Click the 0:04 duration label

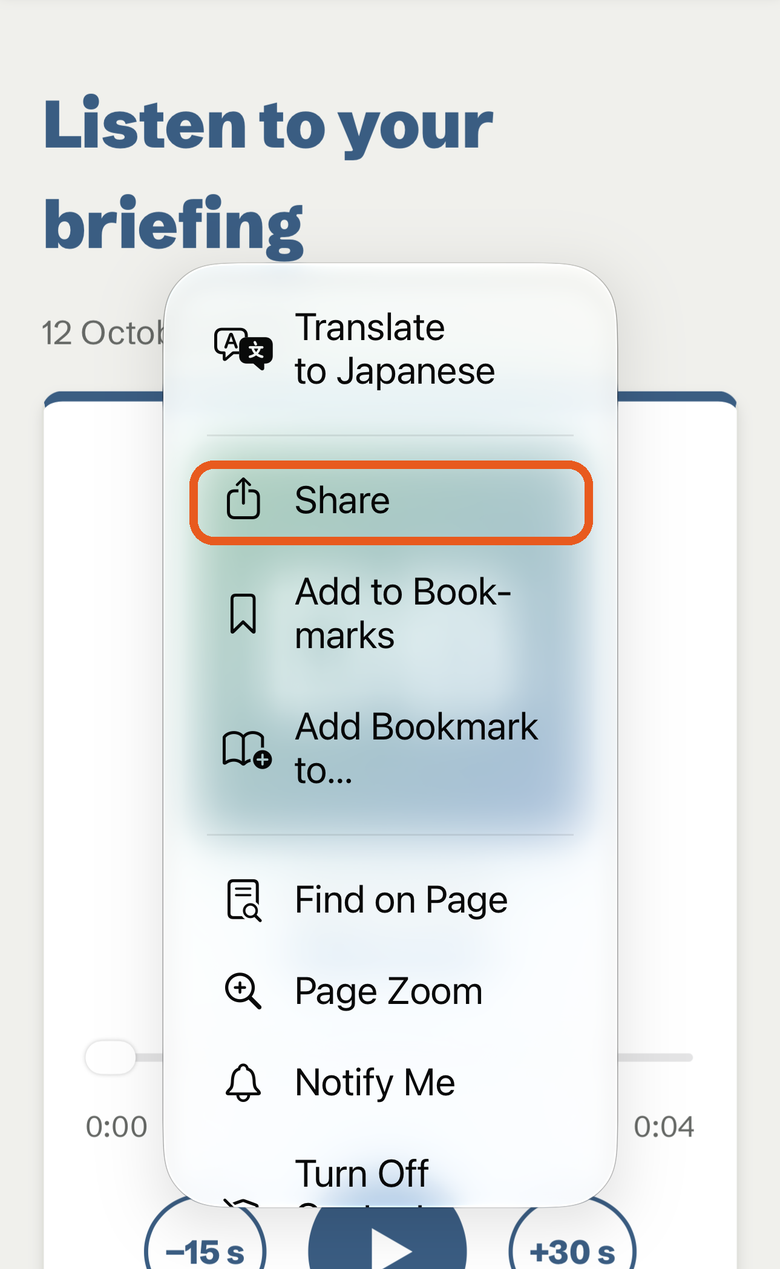[664, 1127]
